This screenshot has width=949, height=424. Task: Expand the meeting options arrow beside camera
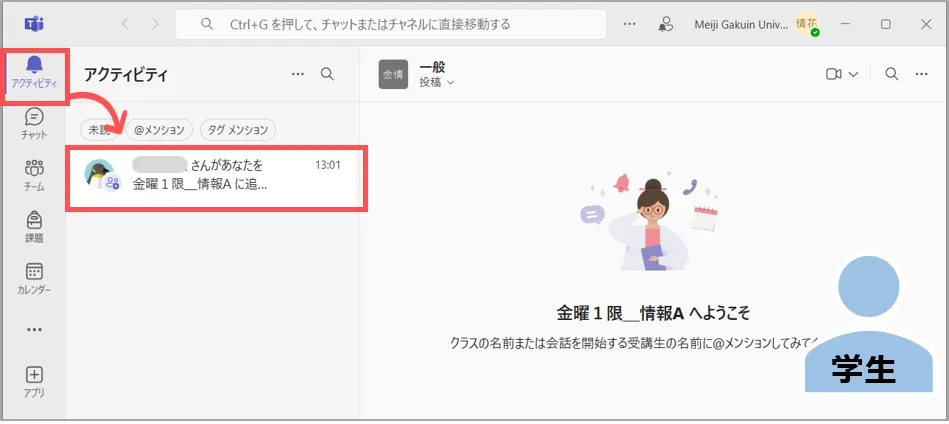pos(853,74)
